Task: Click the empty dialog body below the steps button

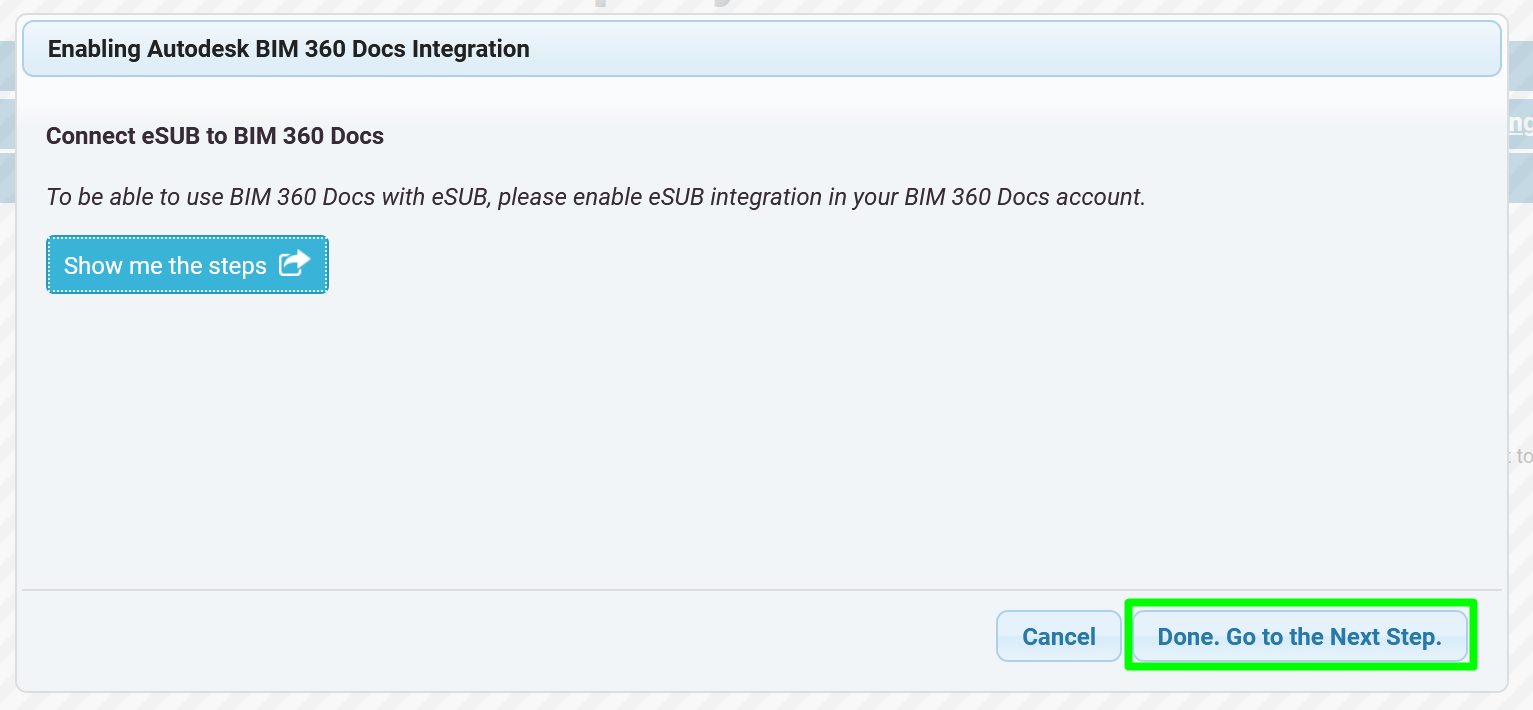Action: (762, 440)
